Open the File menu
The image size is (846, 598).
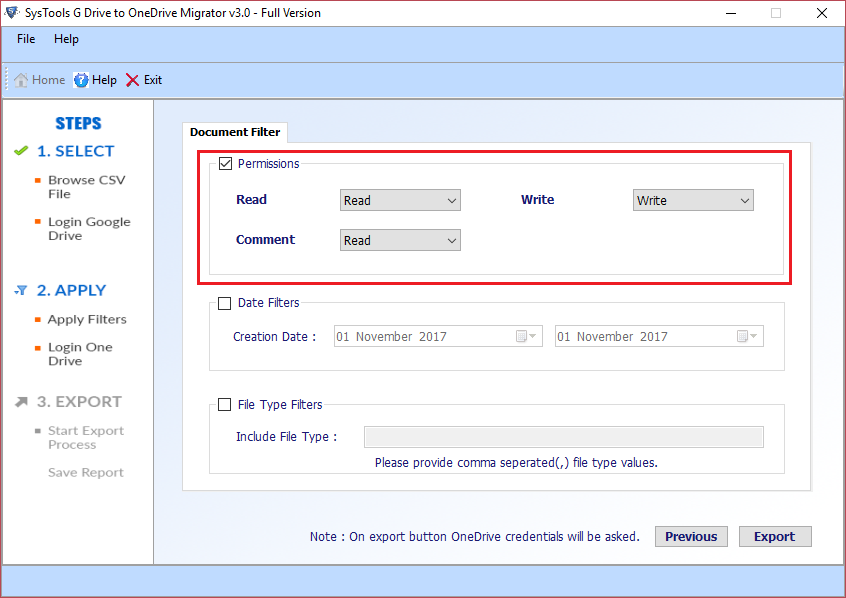click(x=26, y=39)
